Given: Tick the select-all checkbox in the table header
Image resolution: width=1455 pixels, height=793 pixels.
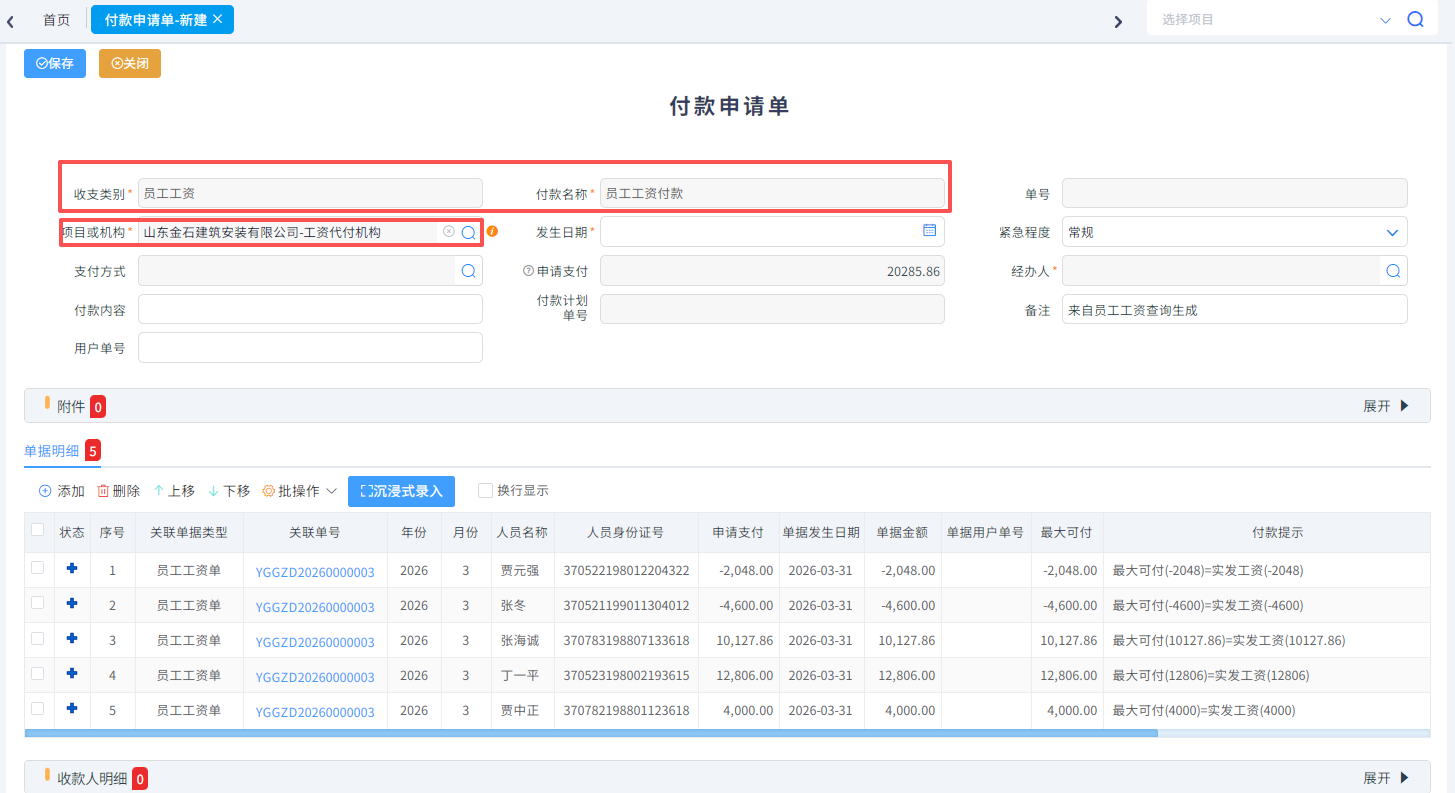Looking at the screenshot, I should click(38, 530).
